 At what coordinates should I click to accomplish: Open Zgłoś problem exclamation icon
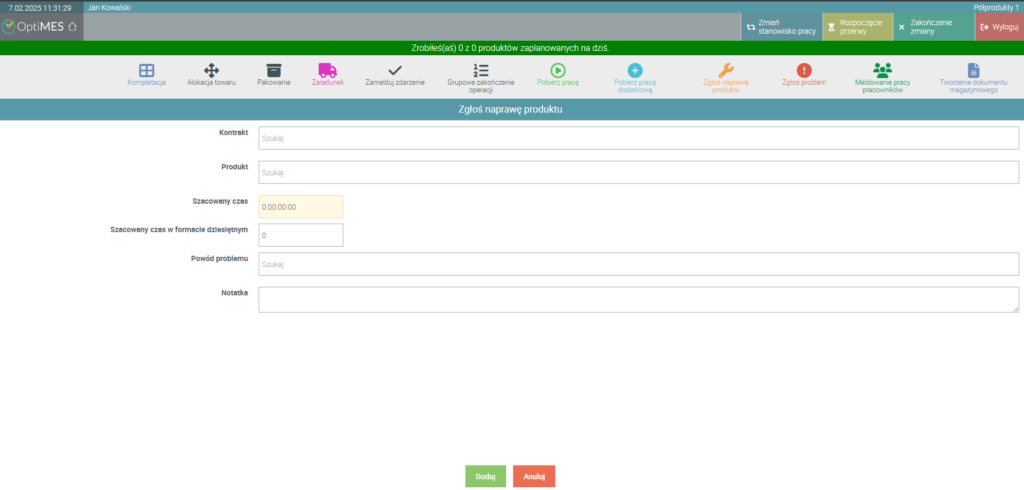804,70
